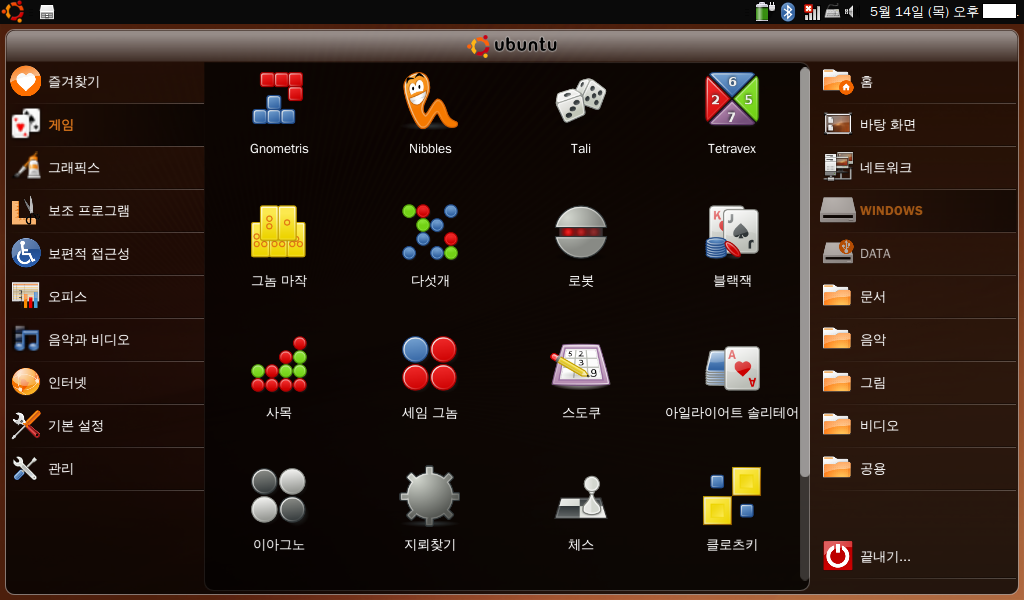Click the keyboard input method icon
The height and width of the screenshot is (600, 1024).
pos(833,11)
